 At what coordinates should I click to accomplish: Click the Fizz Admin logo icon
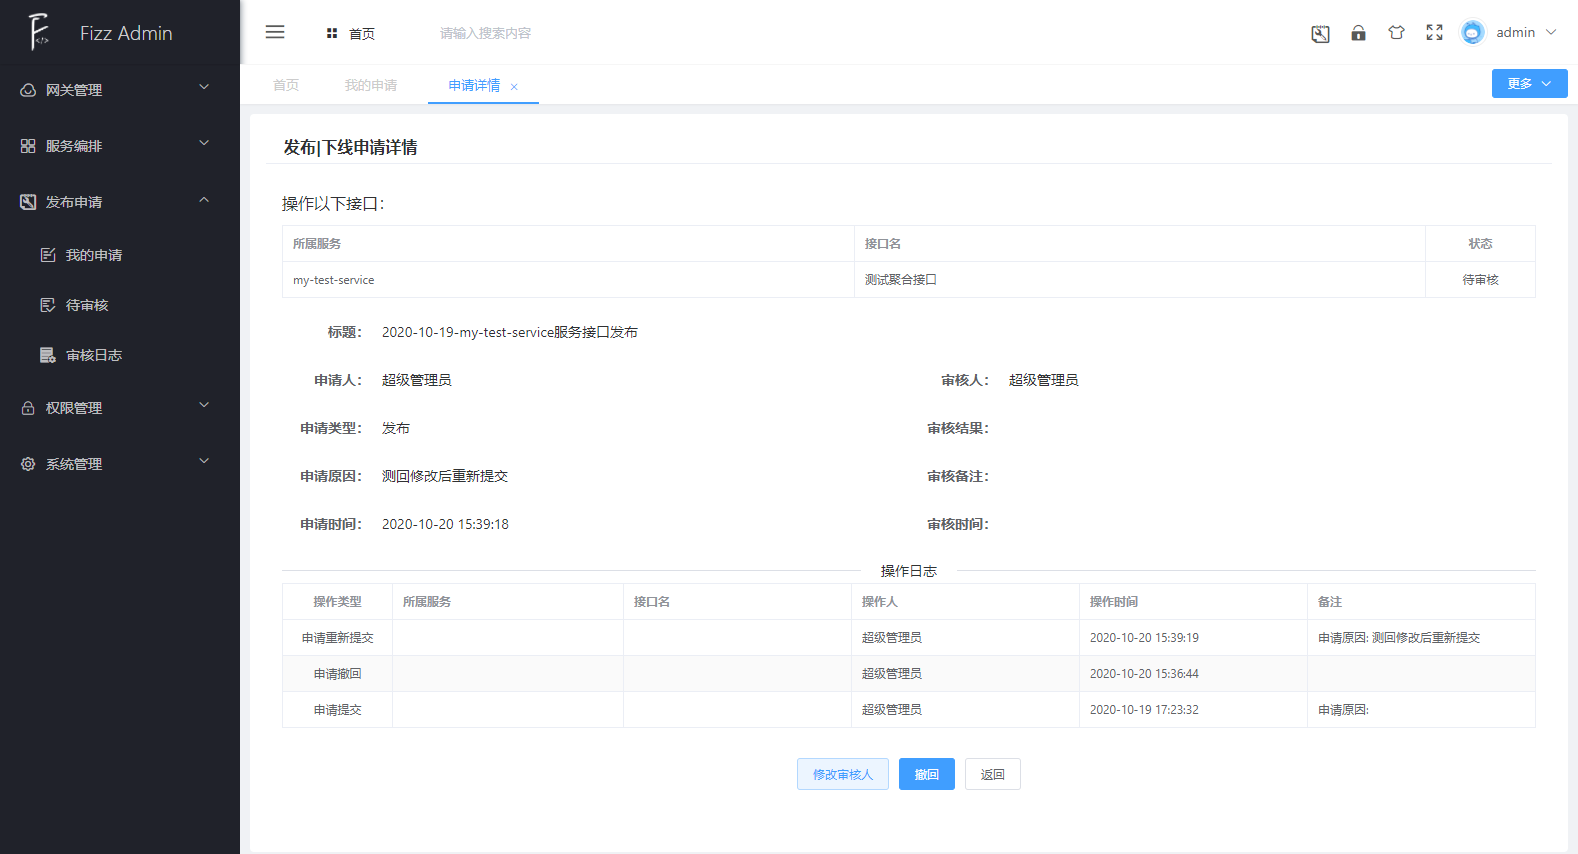38,32
